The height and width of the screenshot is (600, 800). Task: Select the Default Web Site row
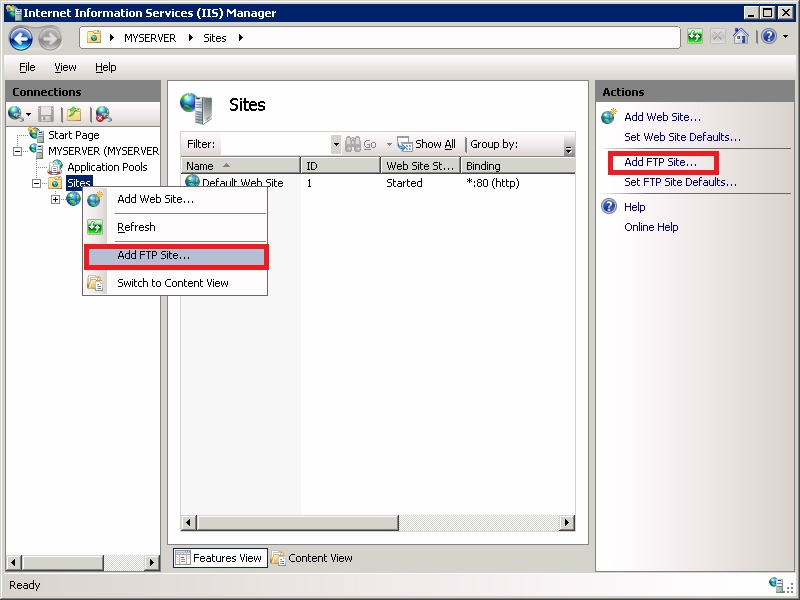(x=378, y=183)
